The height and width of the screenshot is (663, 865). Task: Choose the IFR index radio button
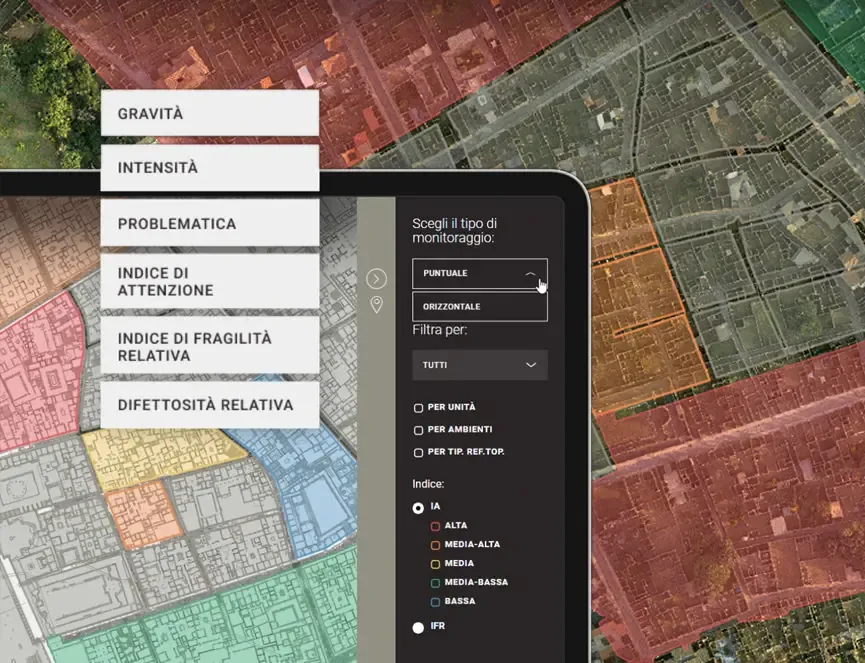point(418,627)
